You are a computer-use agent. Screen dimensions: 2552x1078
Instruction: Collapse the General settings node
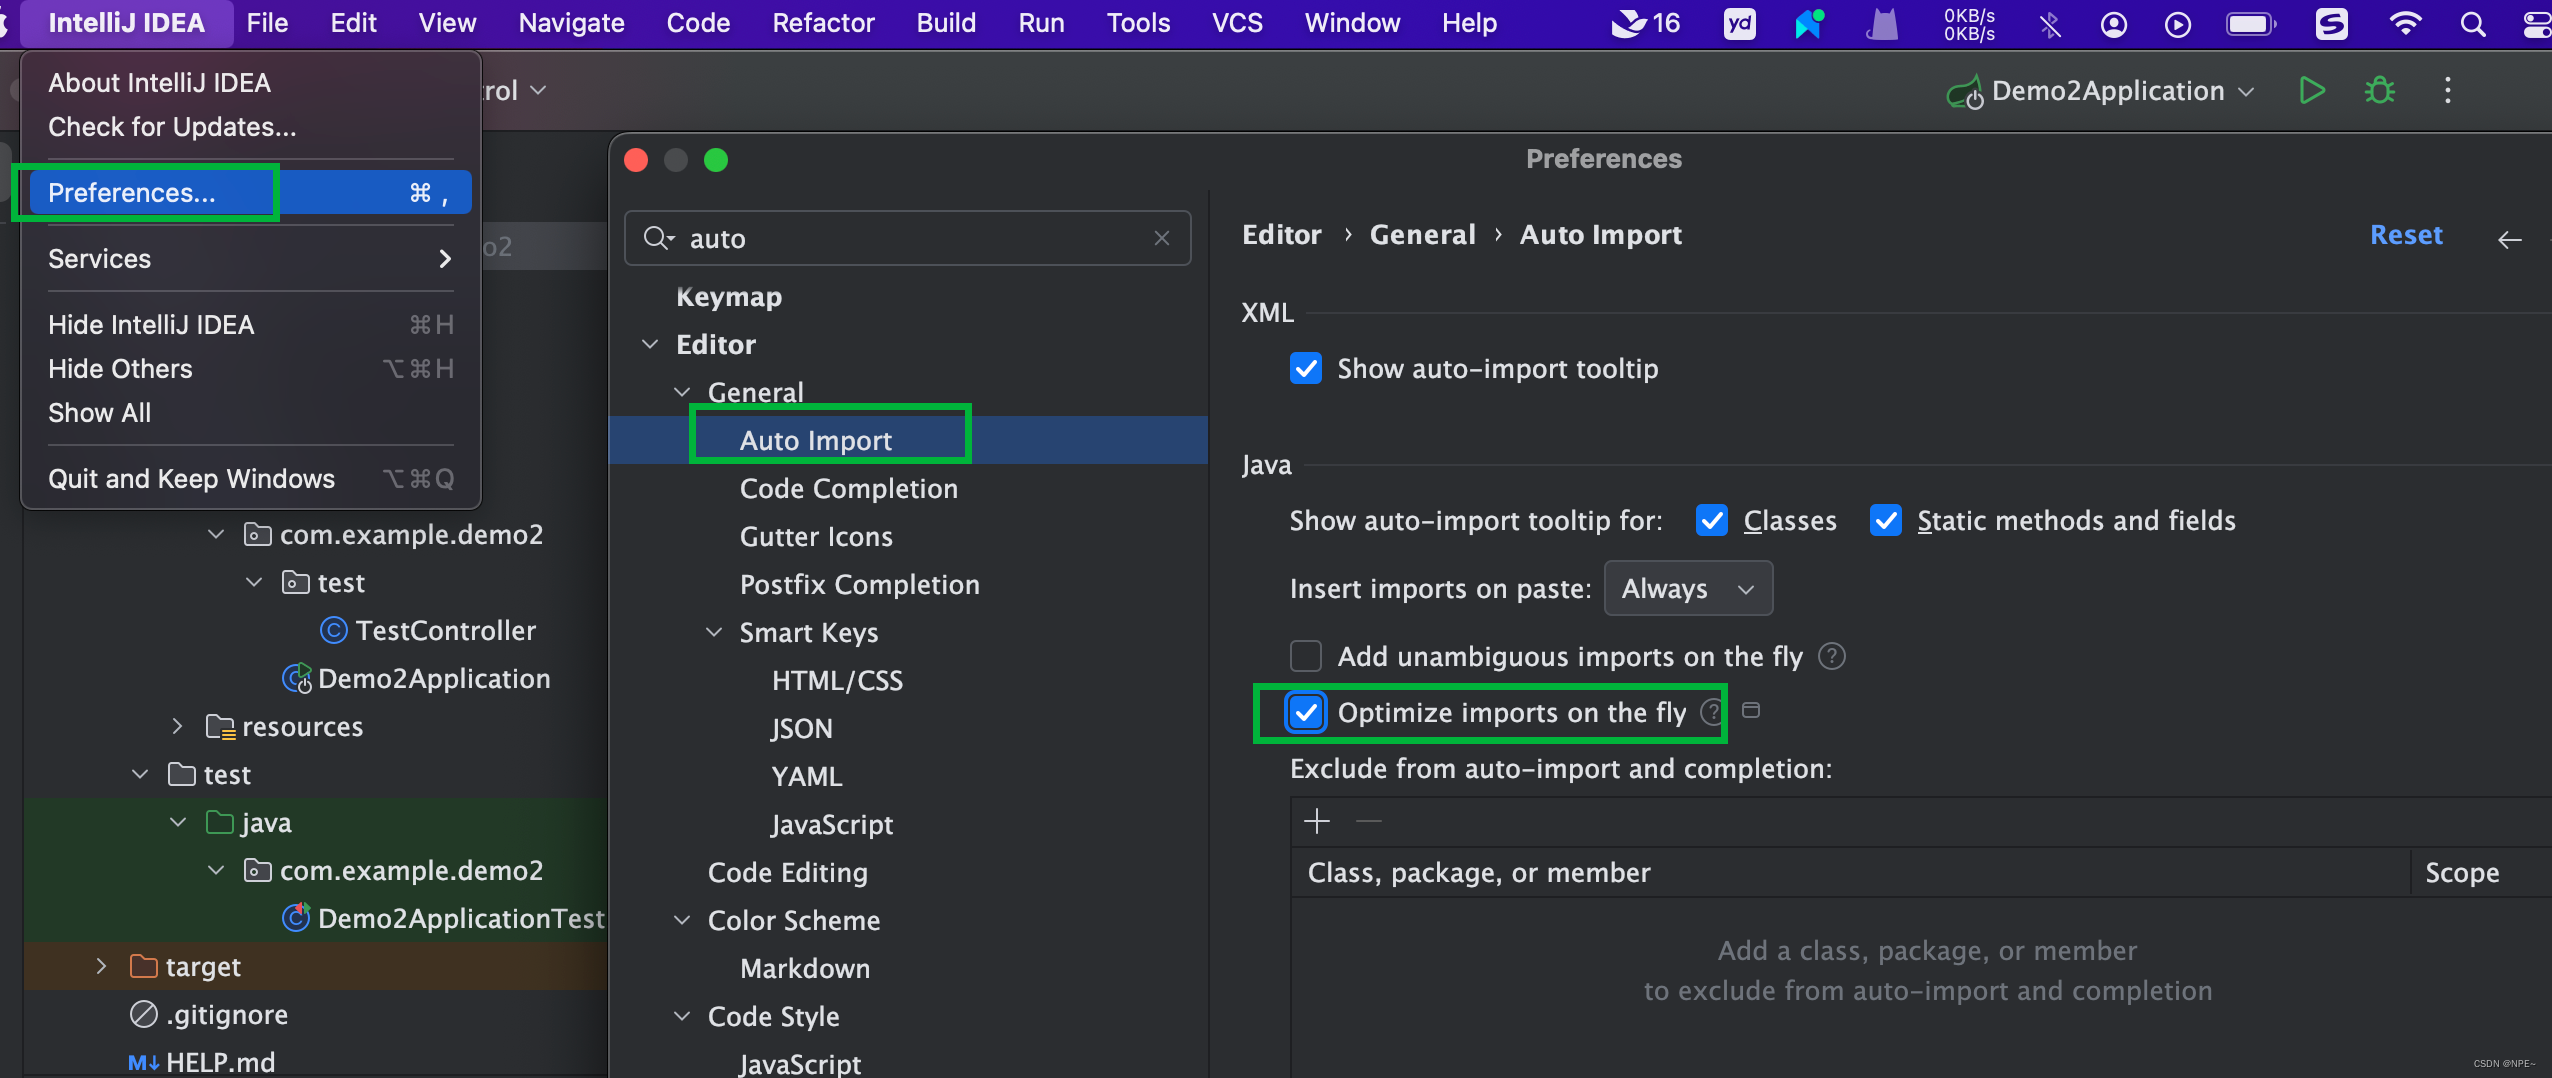[x=682, y=393]
